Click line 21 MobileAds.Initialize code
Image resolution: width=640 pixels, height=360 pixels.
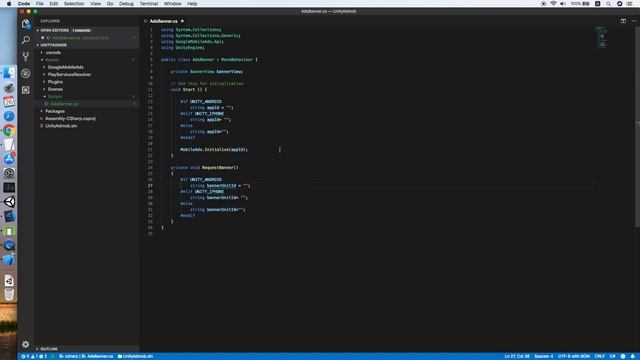(214, 149)
